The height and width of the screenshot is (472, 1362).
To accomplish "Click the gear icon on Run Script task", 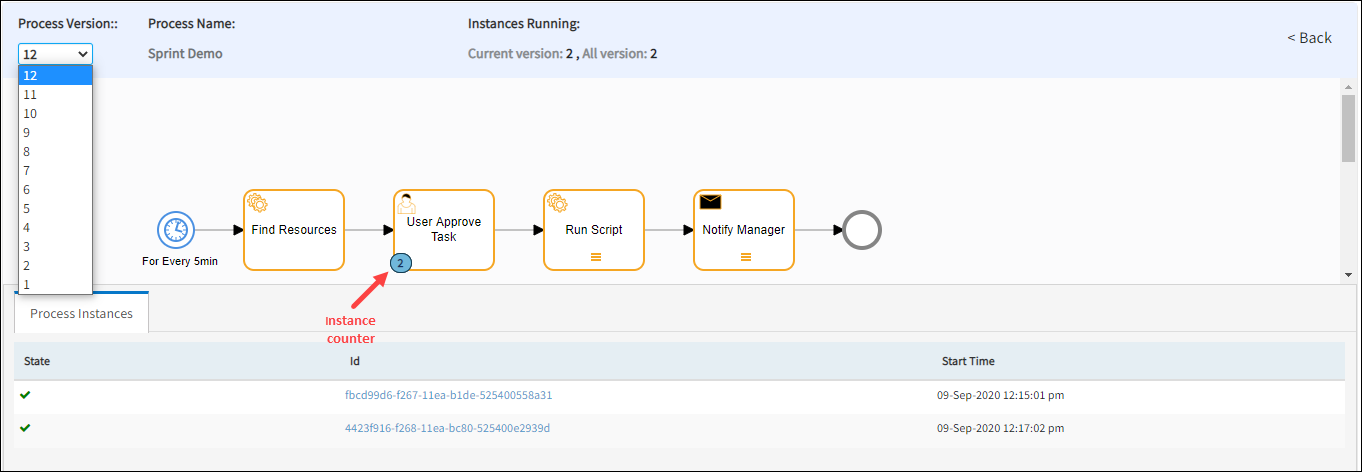I will [557, 203].
